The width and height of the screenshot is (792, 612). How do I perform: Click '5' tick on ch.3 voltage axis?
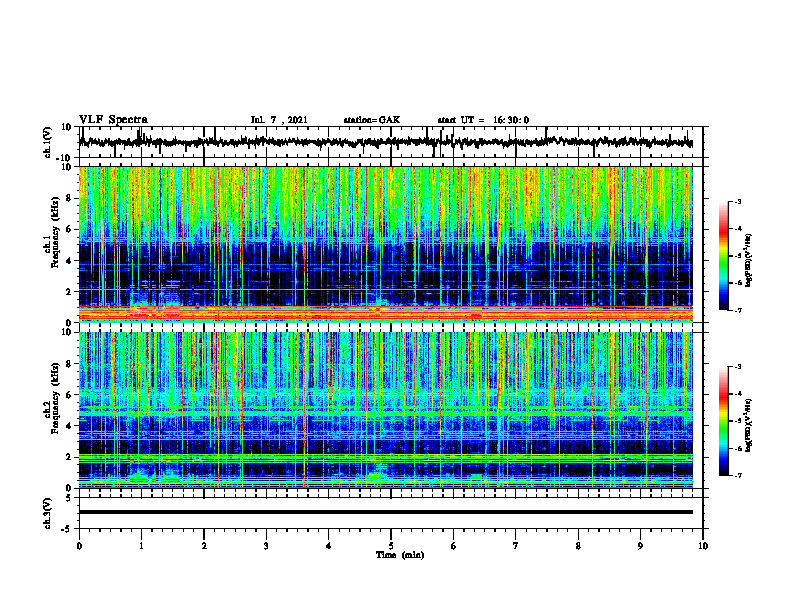pyautogui.click(x=70, y=498)
